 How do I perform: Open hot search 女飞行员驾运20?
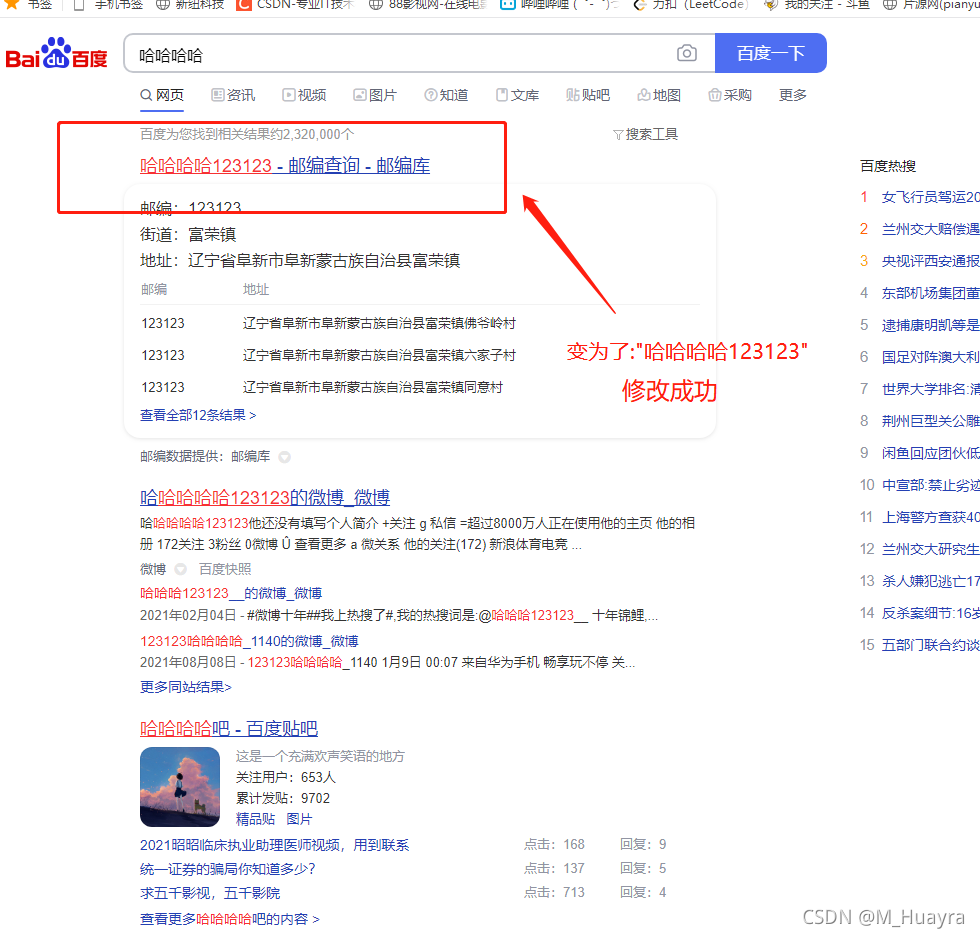pos(930,197)
